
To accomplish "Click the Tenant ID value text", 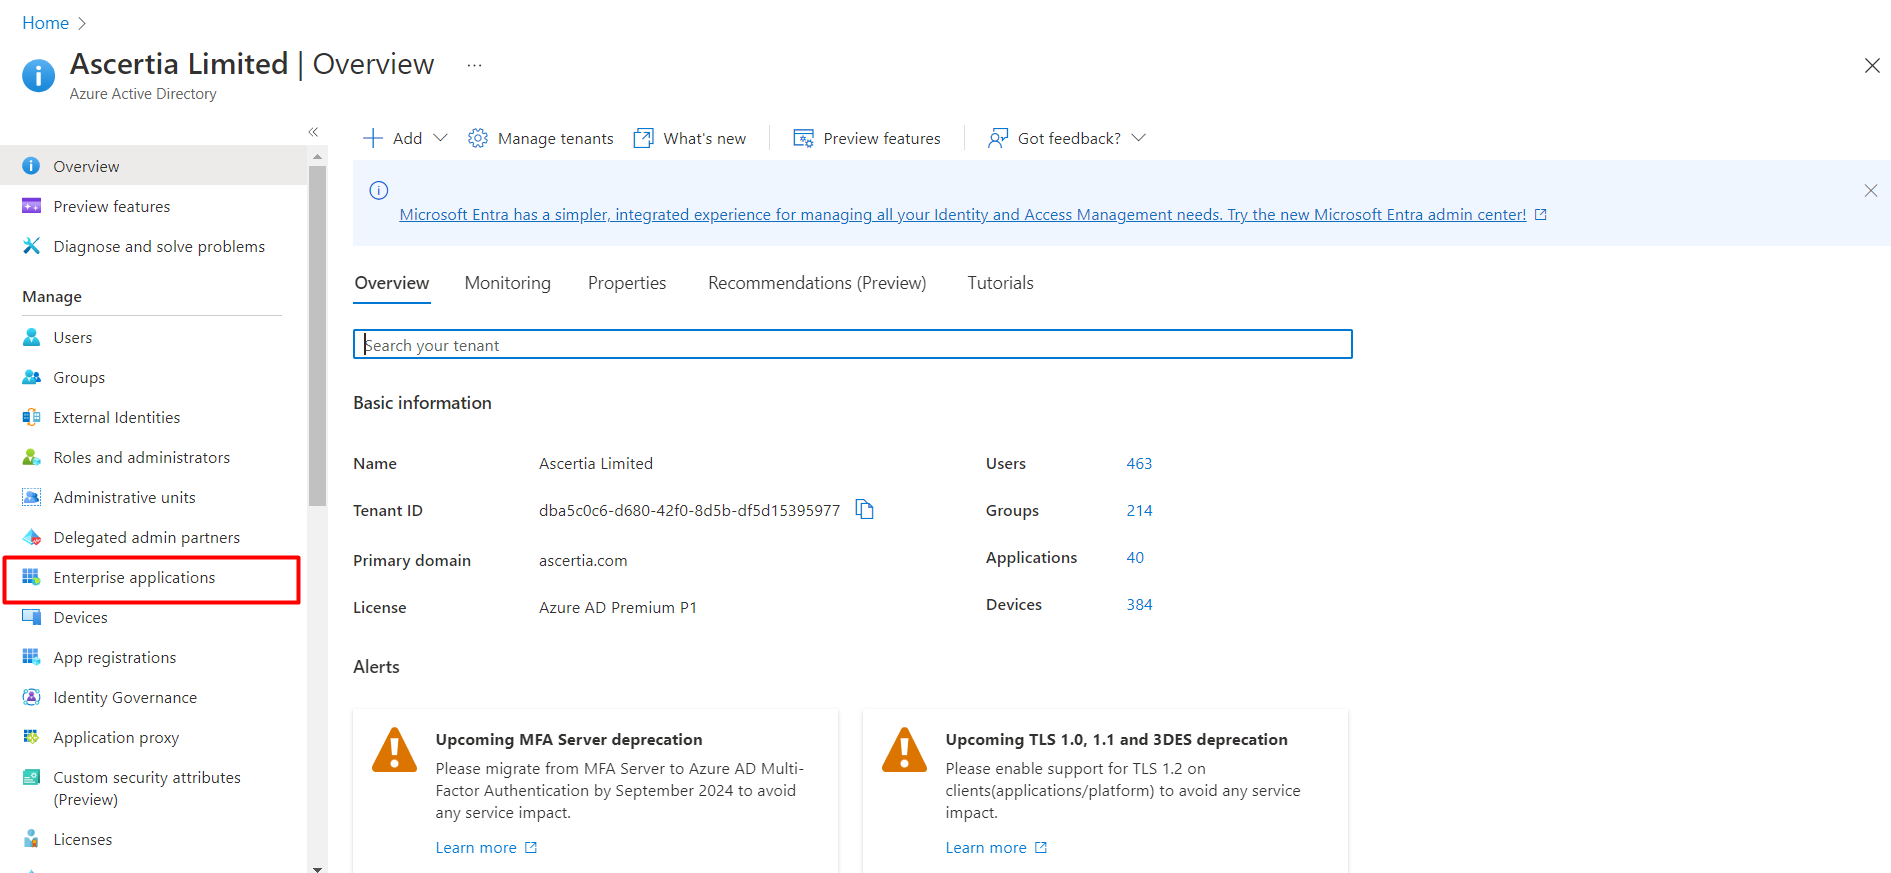I will pos(689,510).
